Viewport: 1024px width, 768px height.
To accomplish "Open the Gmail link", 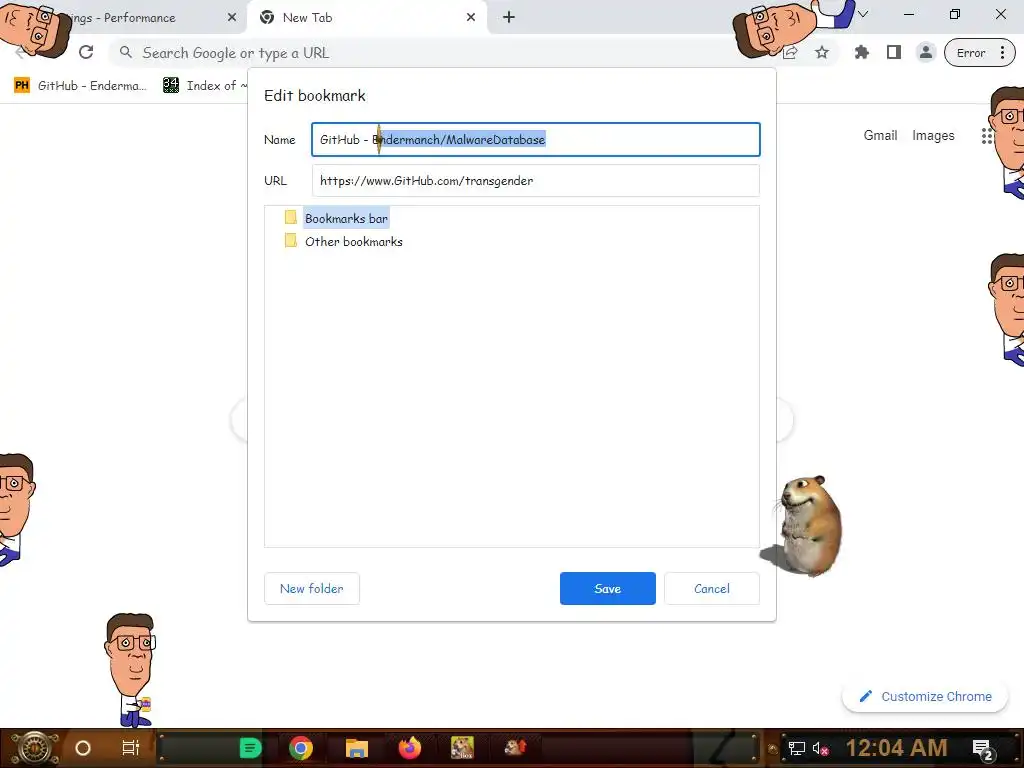I will click(880, 135).
